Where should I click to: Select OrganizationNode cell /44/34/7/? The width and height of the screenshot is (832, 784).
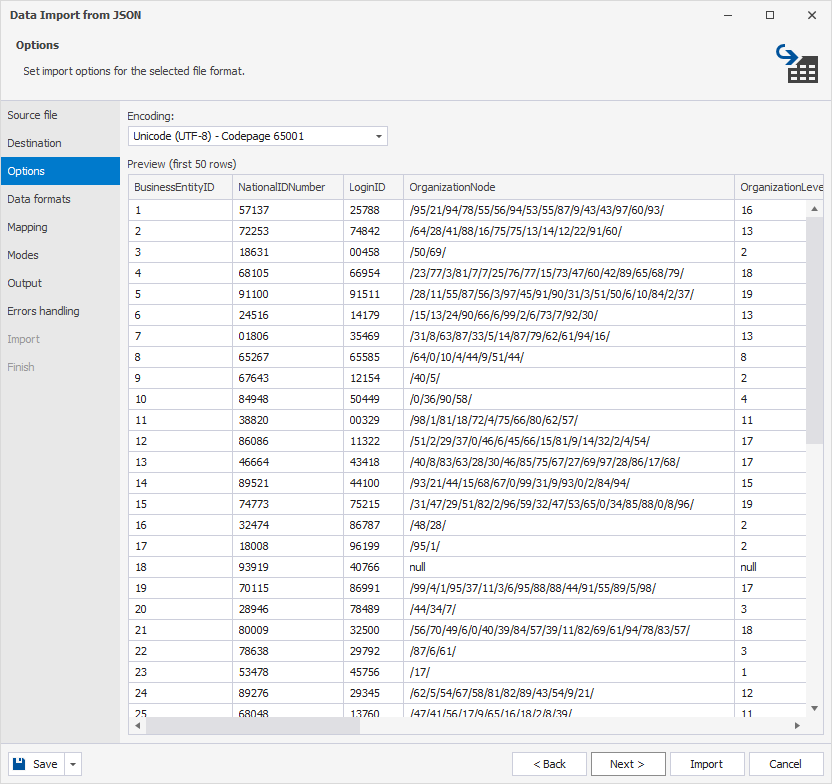point(569,609)
